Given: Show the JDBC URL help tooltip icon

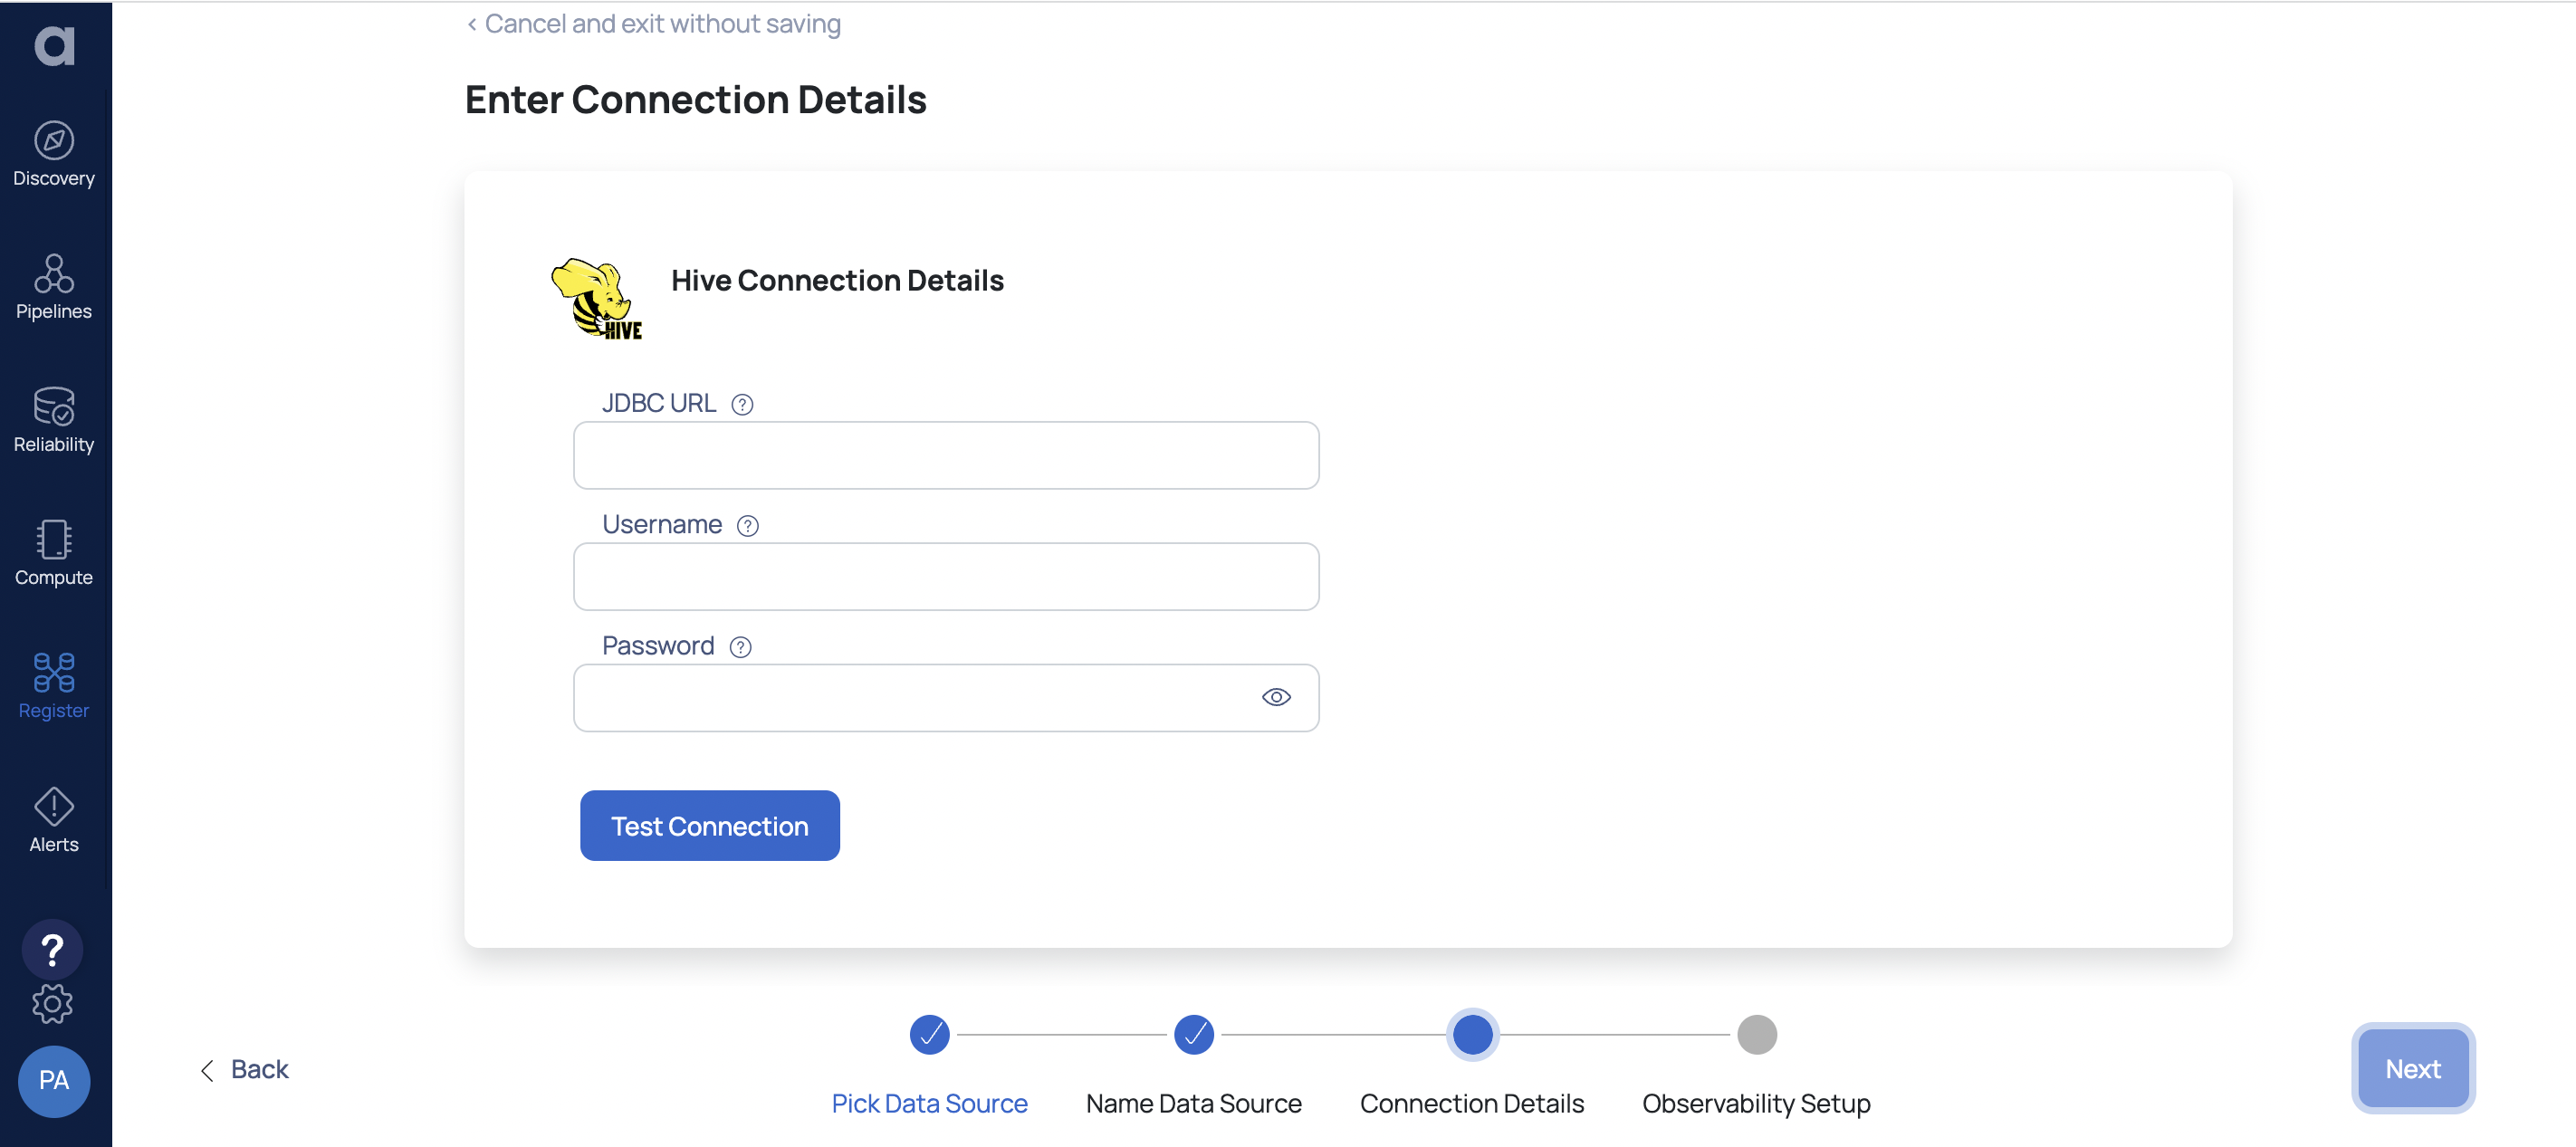Looking at the screenshot, I should 742,404.
